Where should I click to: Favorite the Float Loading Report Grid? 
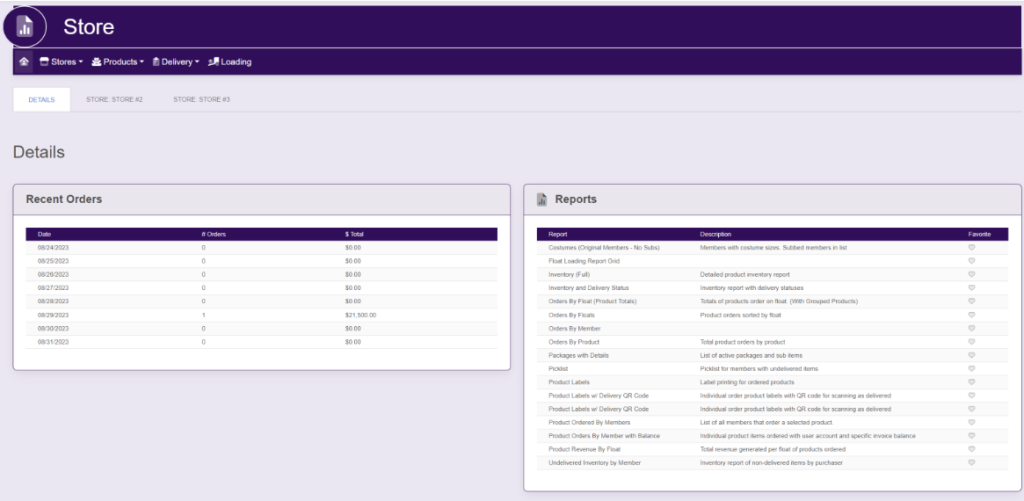(x=971, y=260)
